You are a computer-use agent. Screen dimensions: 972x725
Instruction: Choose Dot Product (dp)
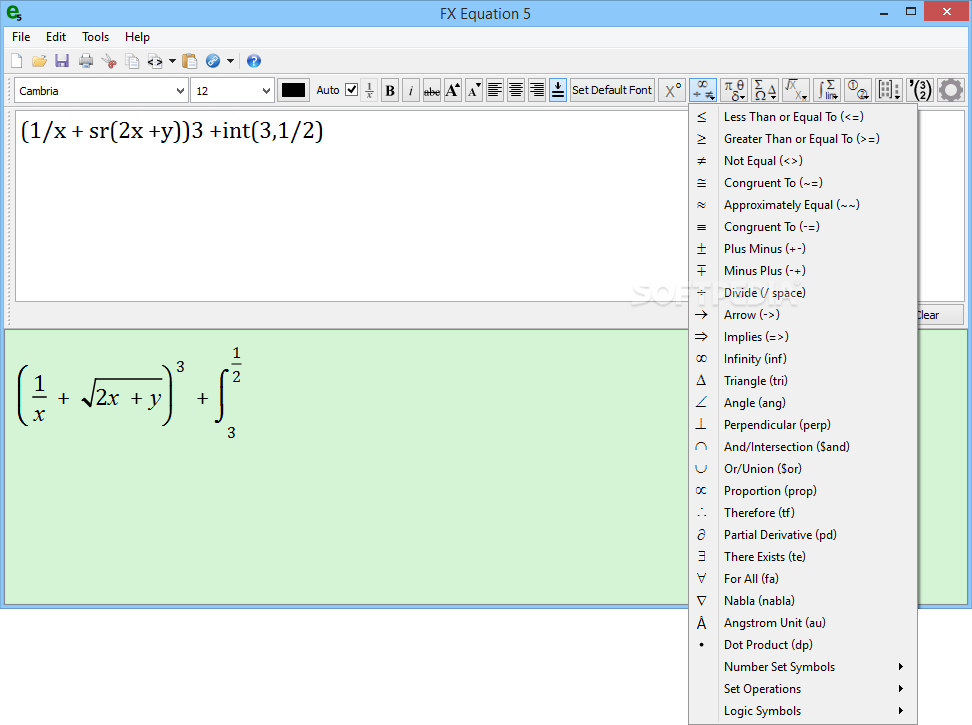(803, 644)
